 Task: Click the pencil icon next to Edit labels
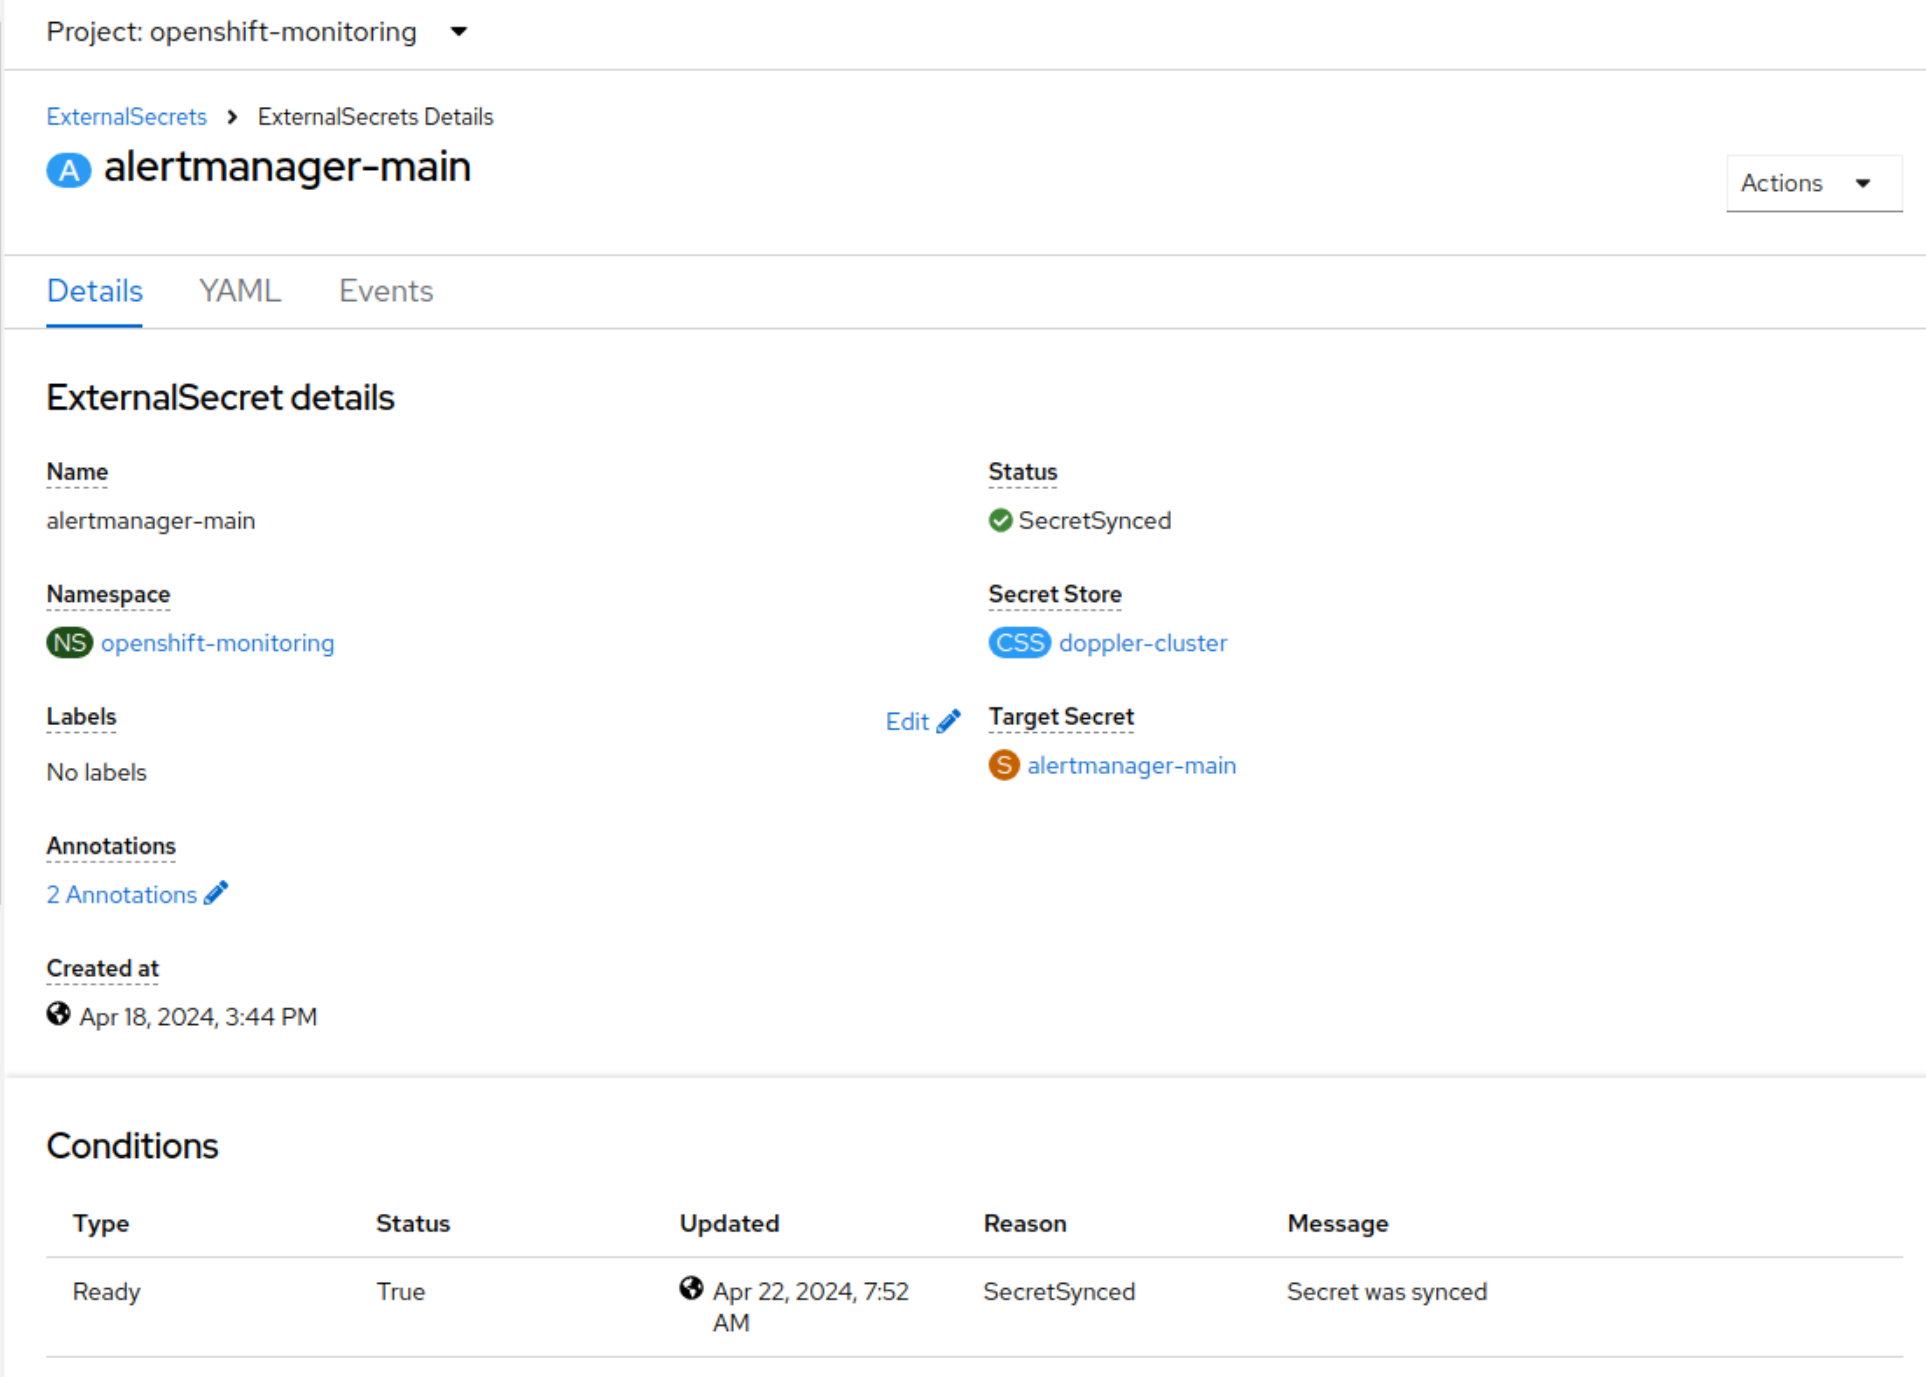949,721
